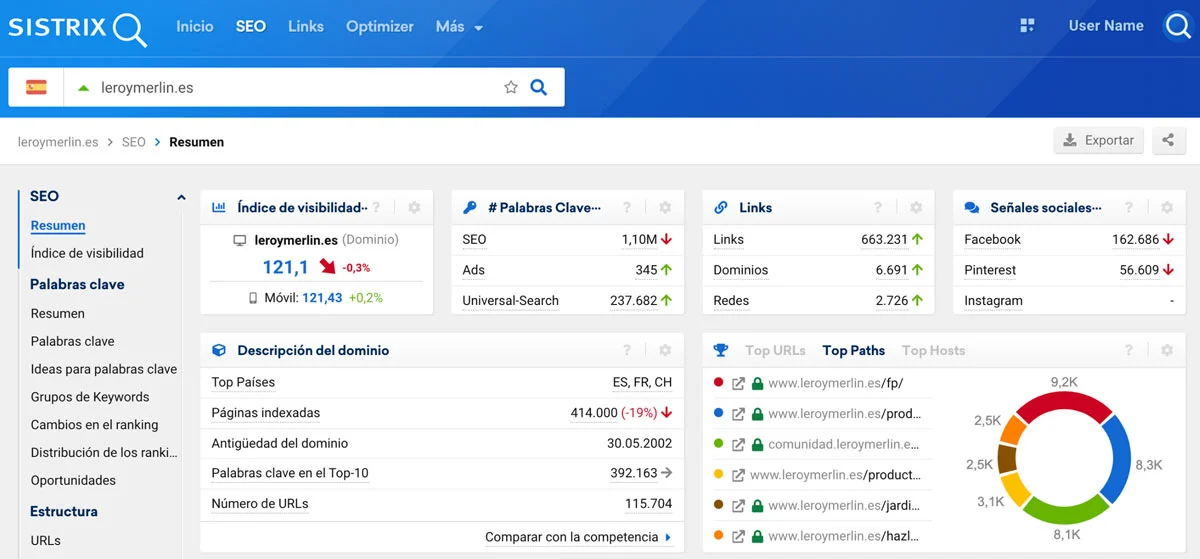Open external link icon for /hazl... path

(x=739, y=536)
